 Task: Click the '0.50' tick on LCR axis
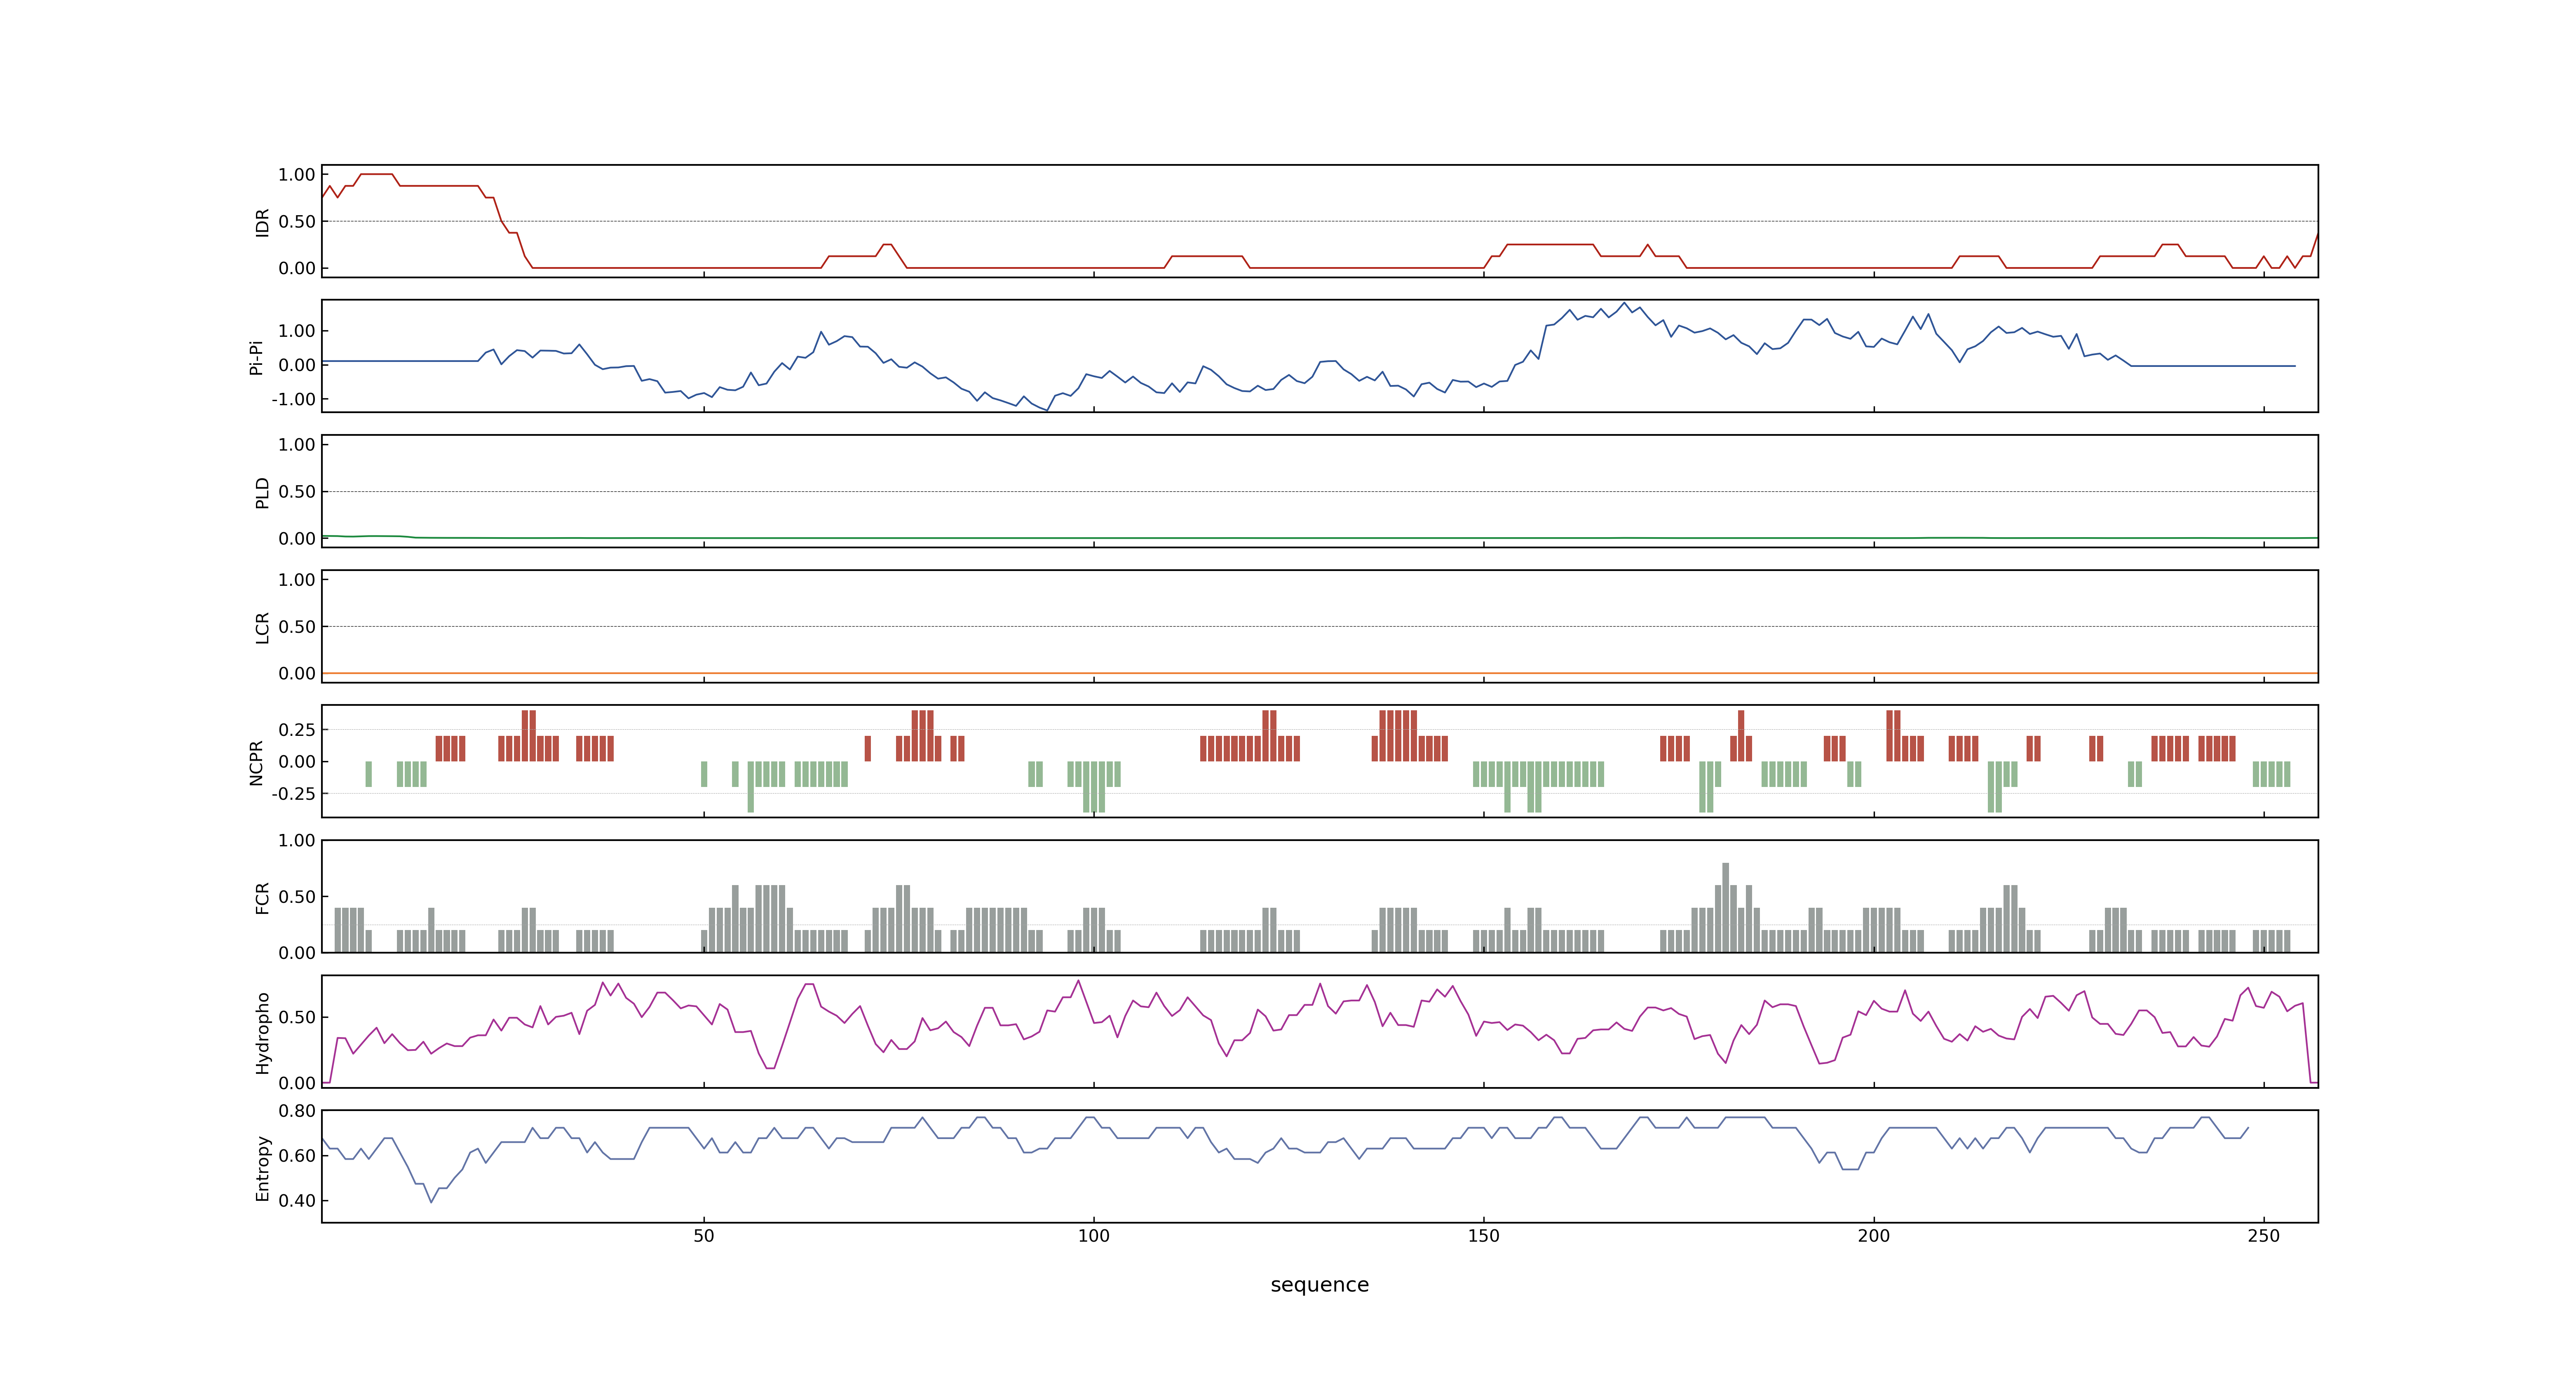(x=297, y=627)
